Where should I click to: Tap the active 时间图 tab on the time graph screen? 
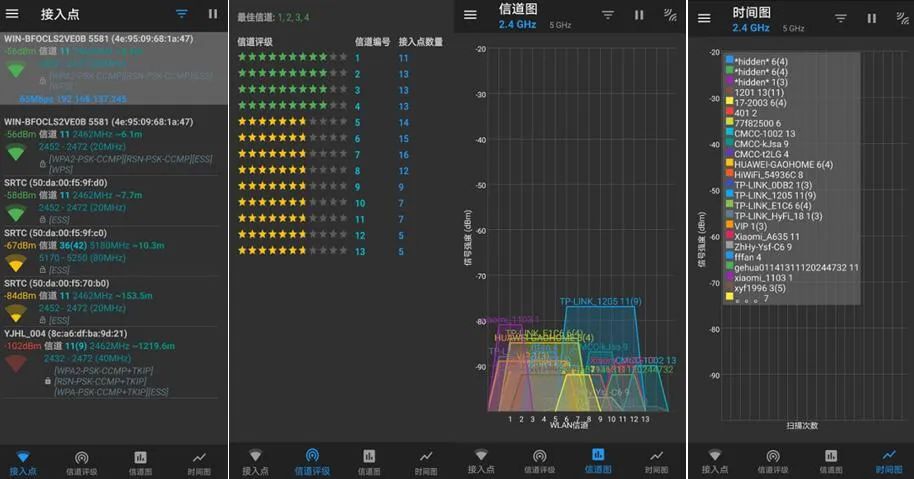889,461
